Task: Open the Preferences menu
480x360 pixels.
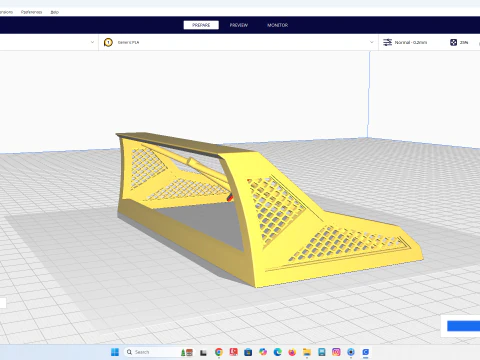Action: pos(31,12)
